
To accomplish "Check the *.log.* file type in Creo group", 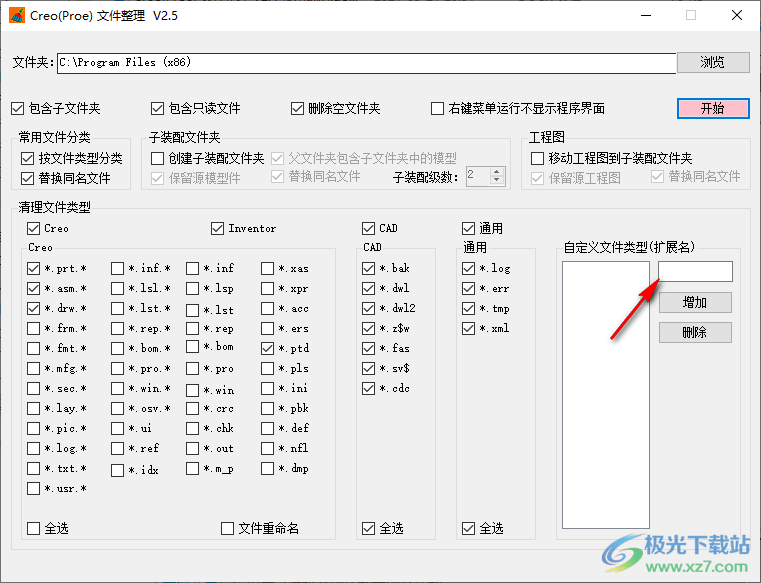I will (33, 448).
